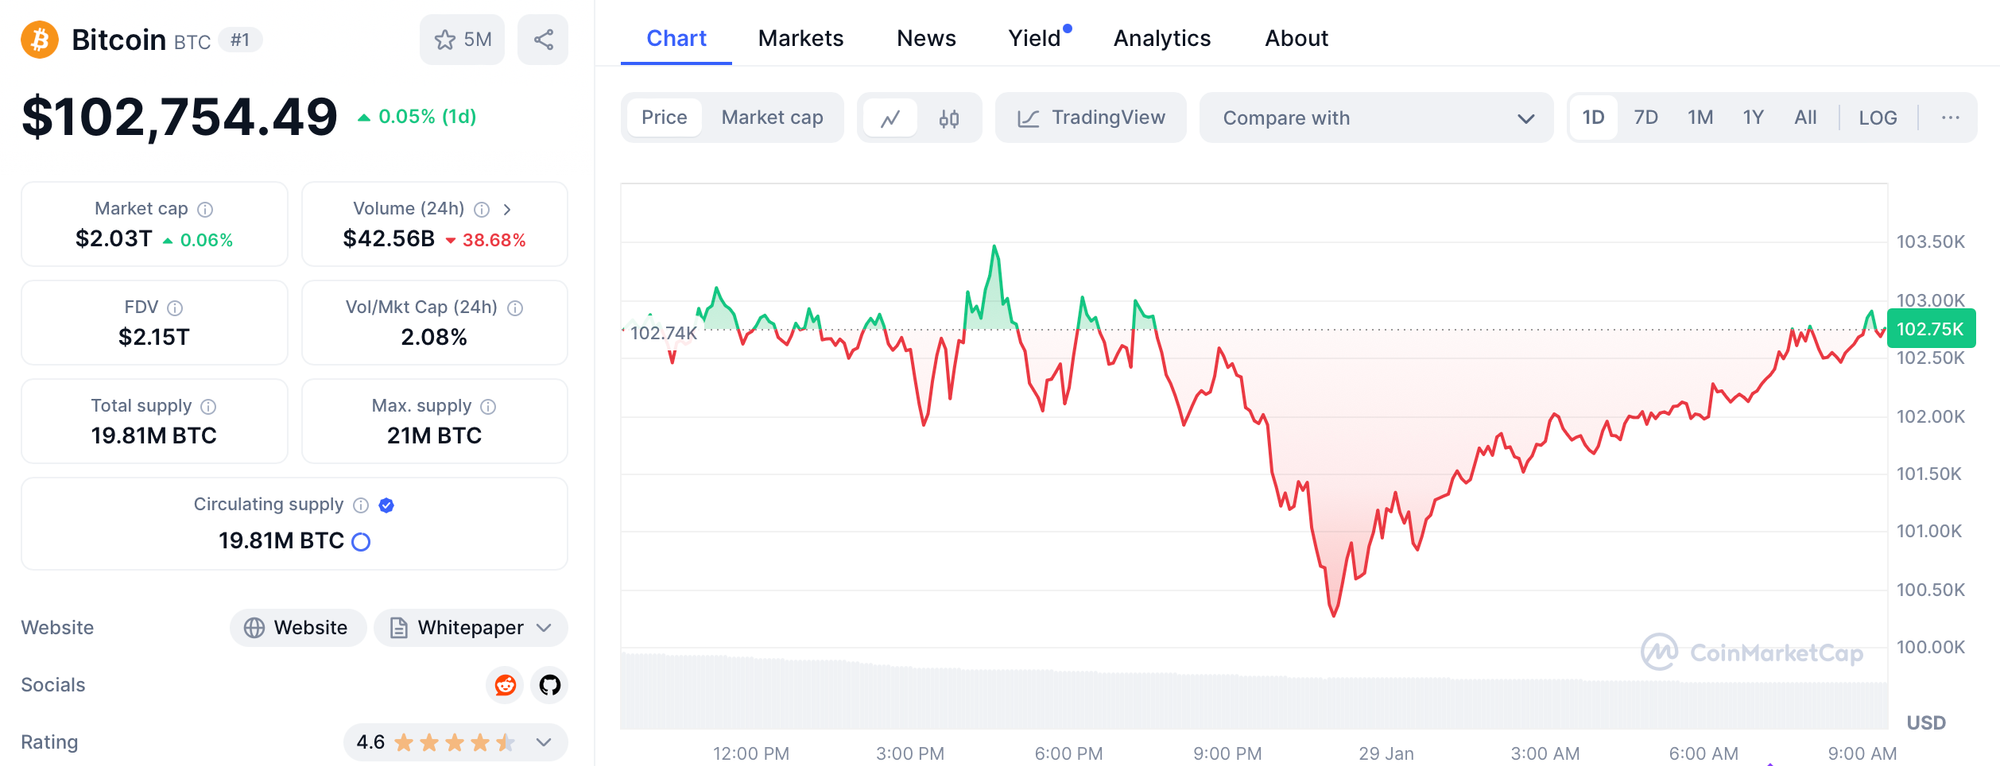The width and height of the screenshot is (2000, 766).
Task: Add Bitcoin to watchlist with star button
Action: tap(462, 40)
